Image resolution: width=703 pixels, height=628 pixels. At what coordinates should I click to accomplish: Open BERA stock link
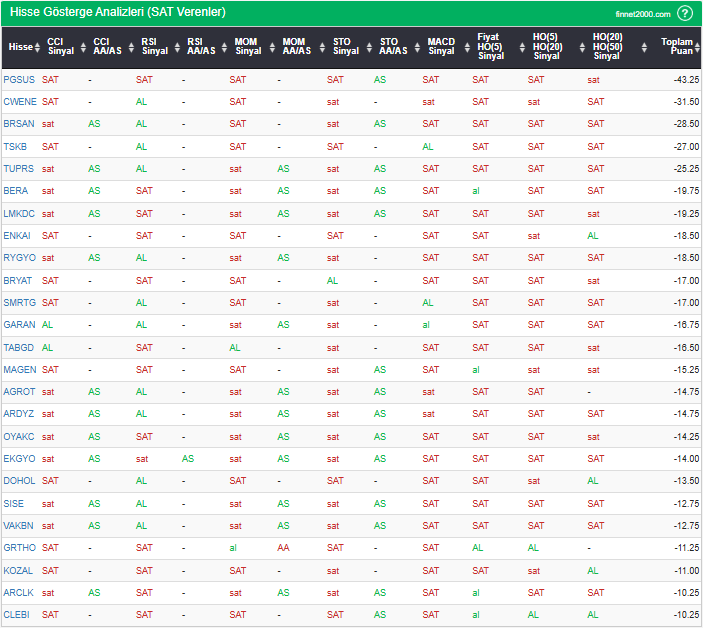click(x=15, y=191)
